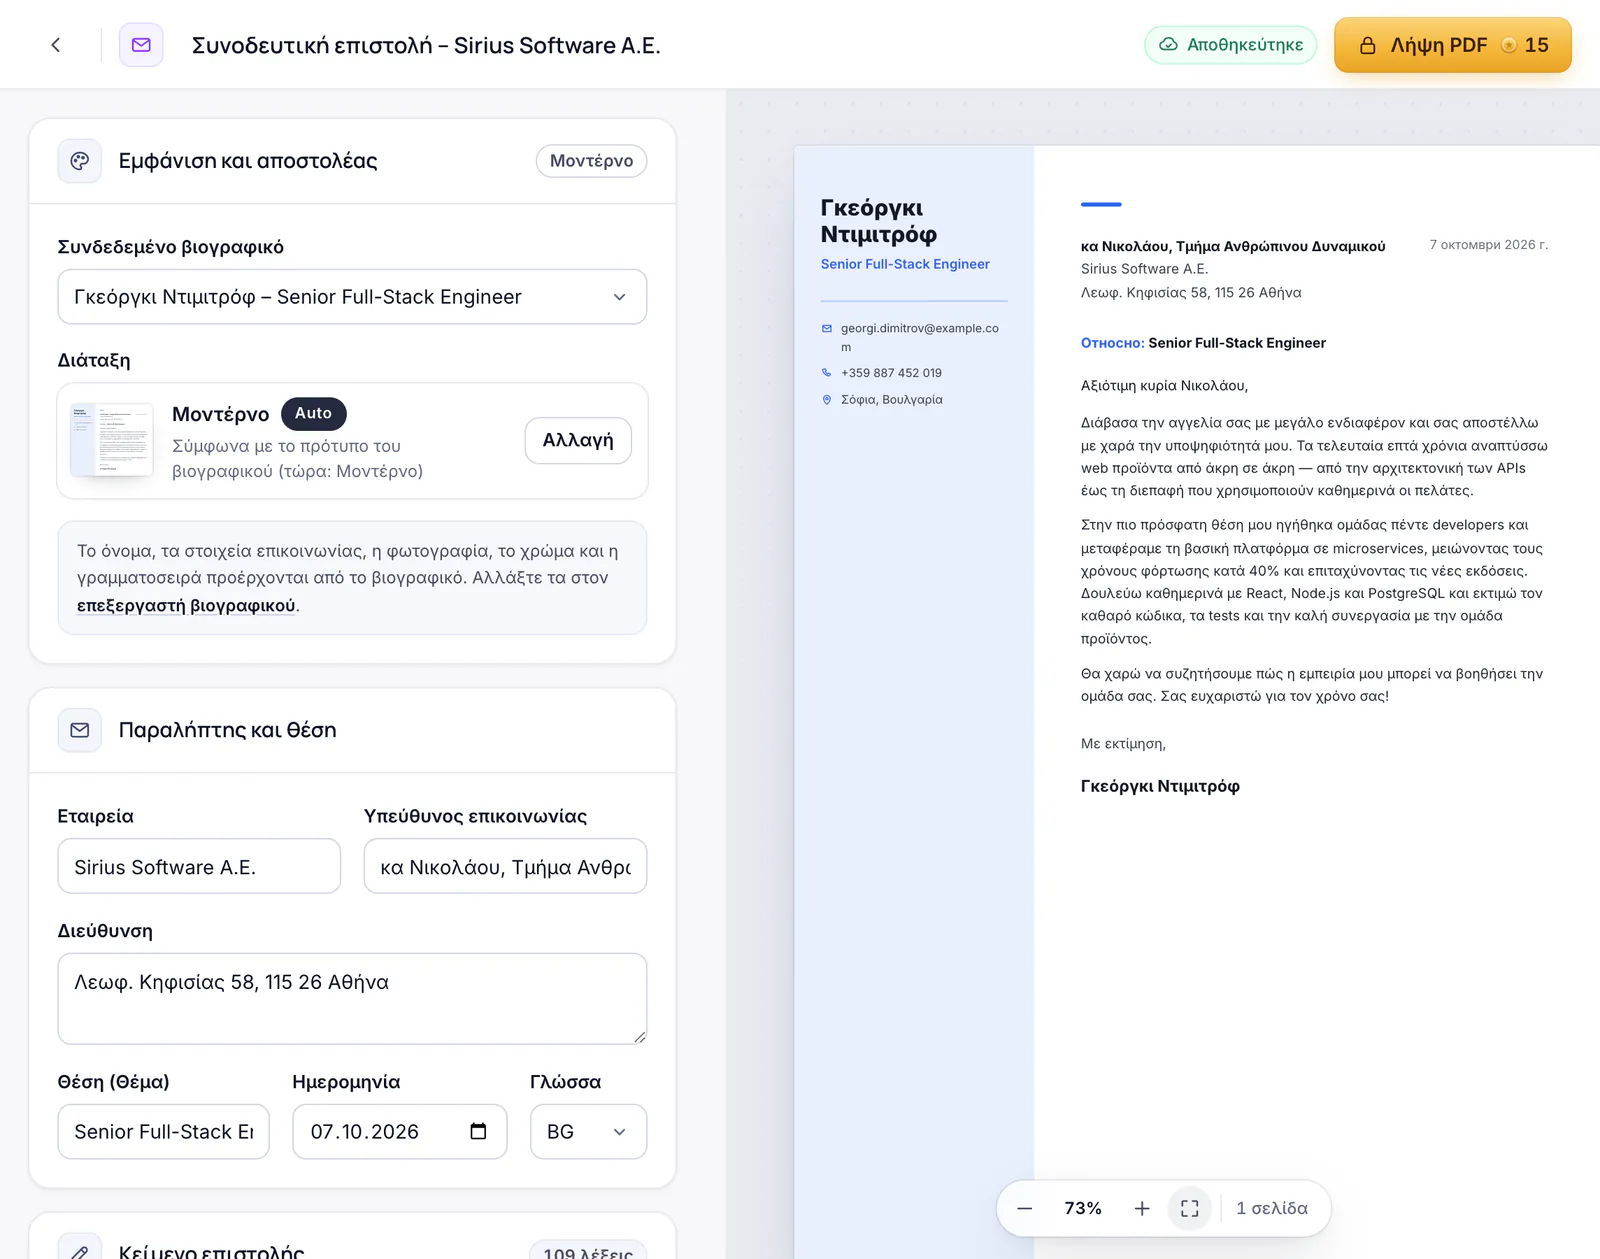This screenshot has height=1259, width=1600.
Task: Click the document title Συνοδευτική επιστολή – Sirius Software
Action: click(x=426, y=45)
